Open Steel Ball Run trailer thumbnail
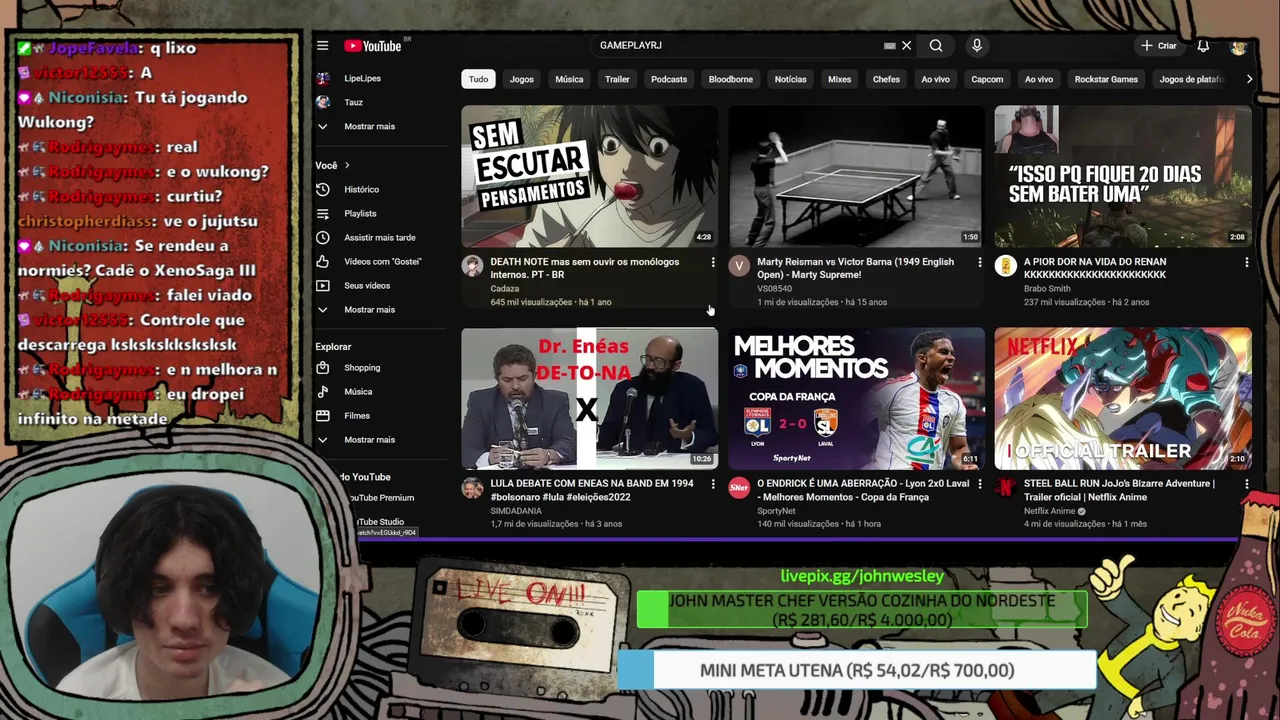Viewport: 1280px width, 720px height. [1123, 398]
